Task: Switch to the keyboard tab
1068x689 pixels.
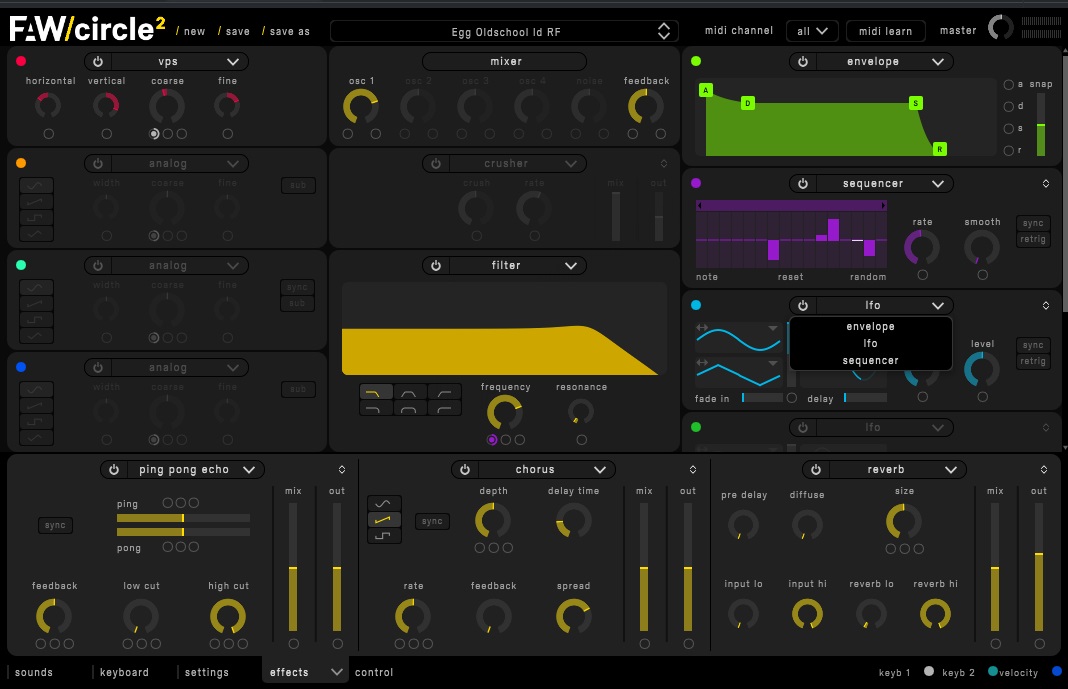Action: click(x=123, y=672)
